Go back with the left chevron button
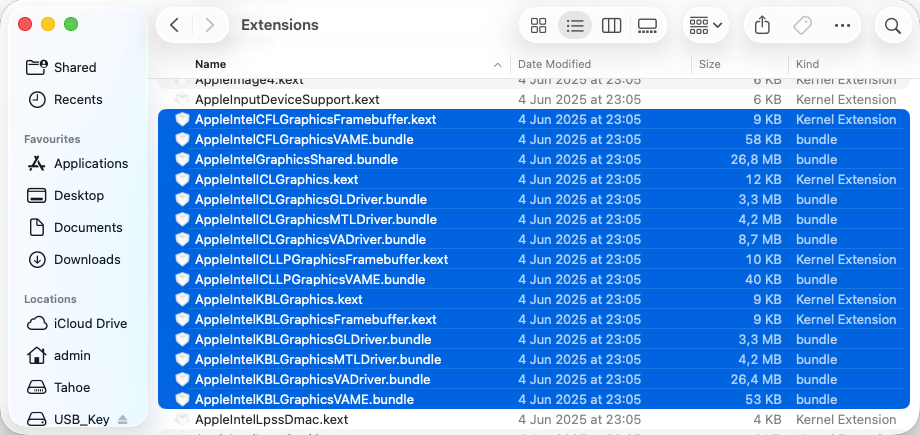Image resolution: width=920 pixels, height=435 pixels. pyautogui.click(x=174, y=25)
